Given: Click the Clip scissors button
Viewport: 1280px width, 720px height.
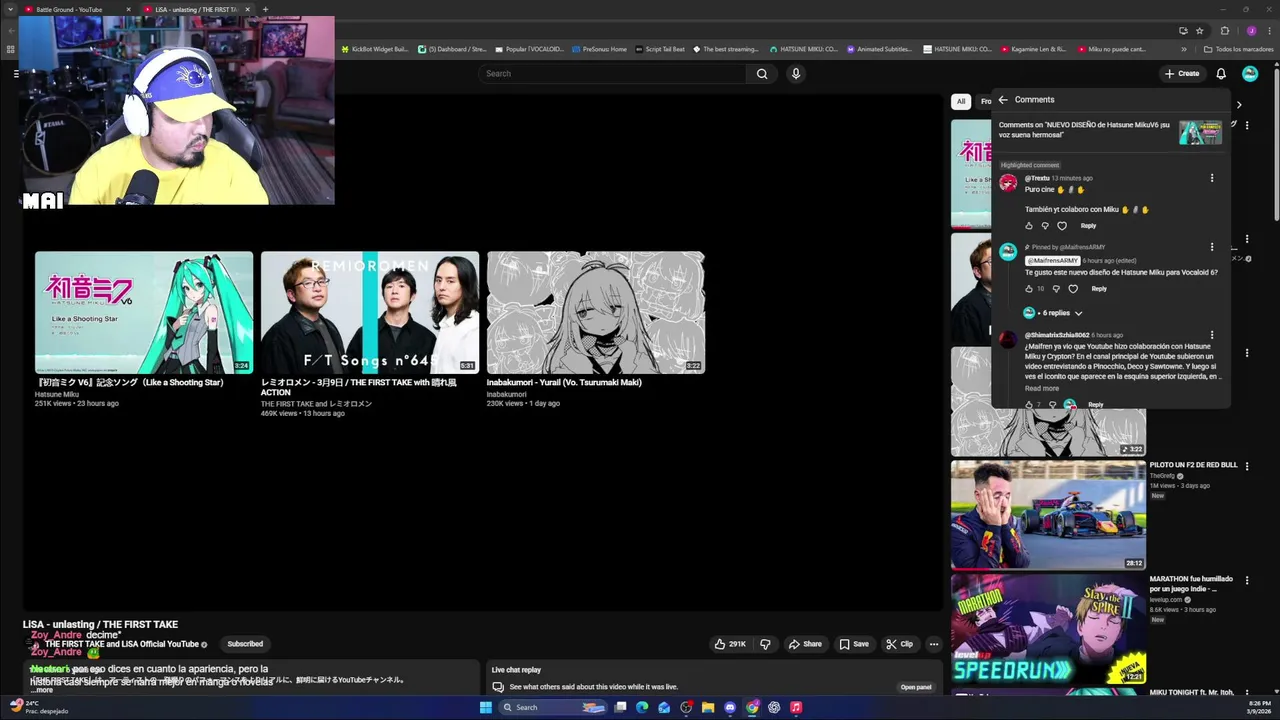Looking at the screenshot, I should point(899,644).
